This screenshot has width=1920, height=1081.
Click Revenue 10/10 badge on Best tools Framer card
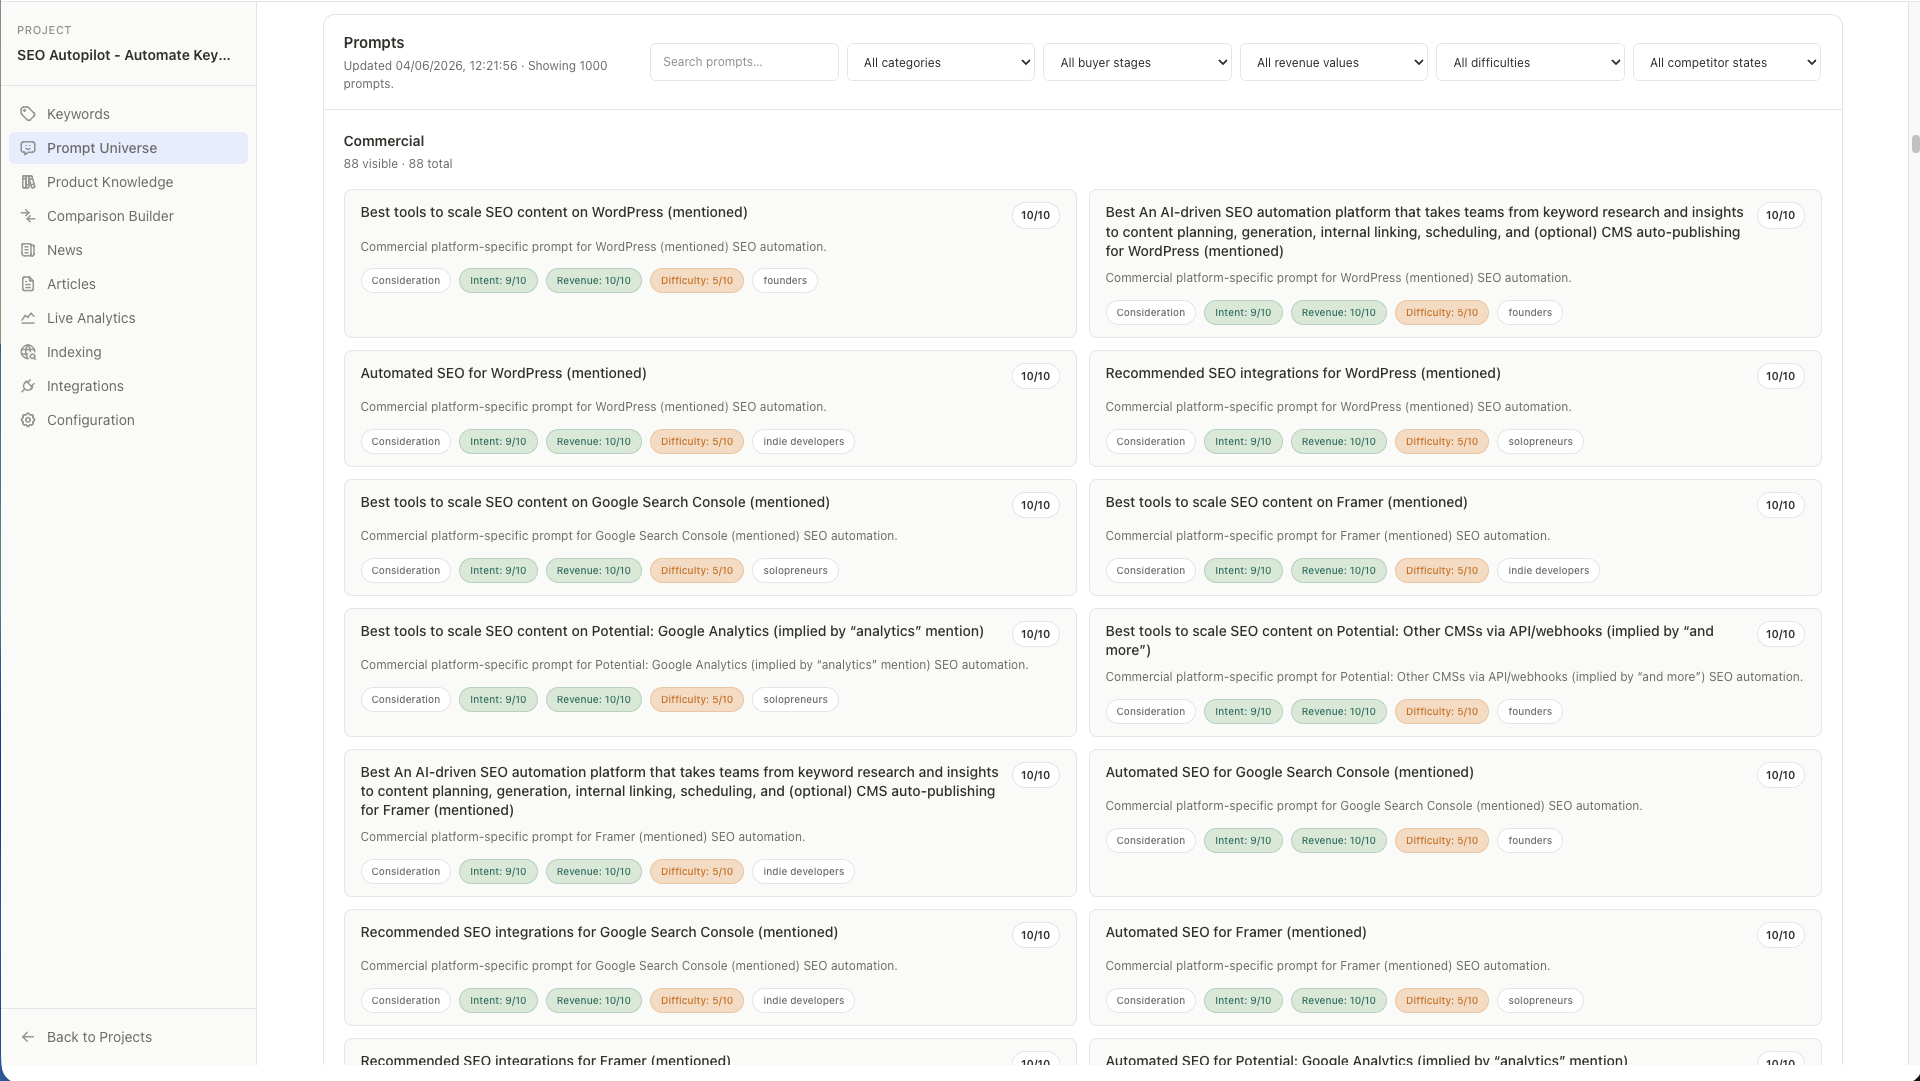tap(1338, 571)
